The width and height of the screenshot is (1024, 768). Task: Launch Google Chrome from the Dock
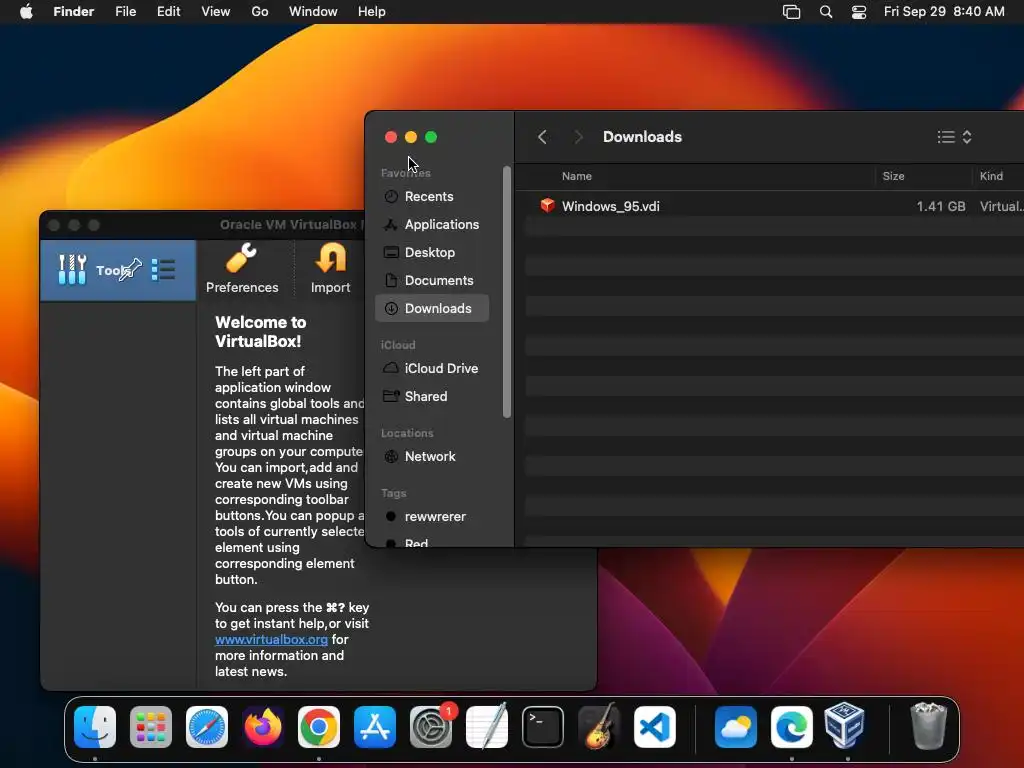tap(319, 727)
